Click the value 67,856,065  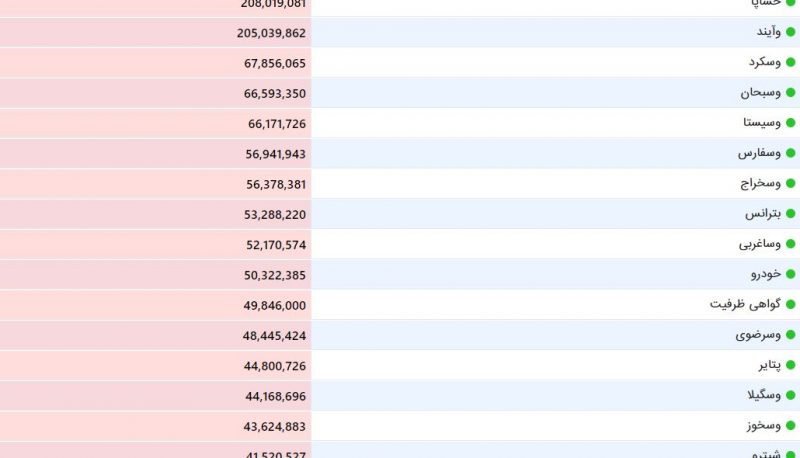(x=275, y=63)
